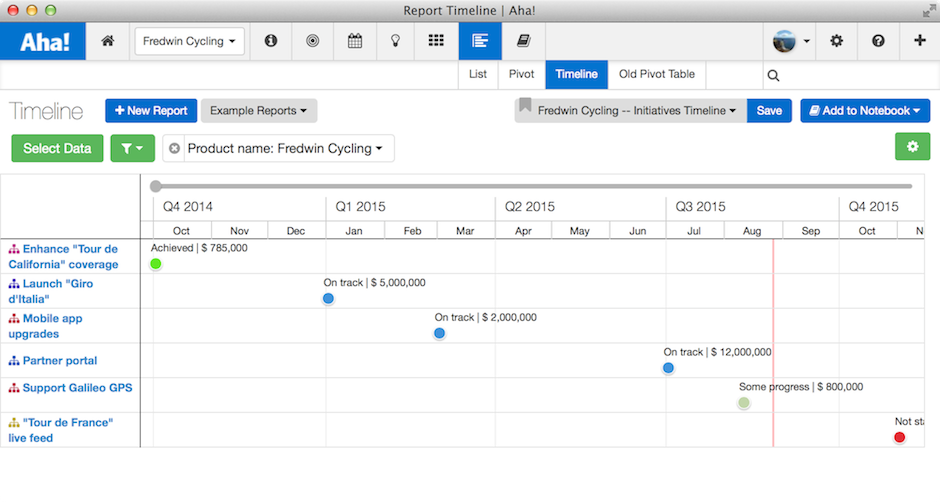Open the Initiatives Timeline report dropdown
The width and height of the screenshot is (940, 502).
click(637, 110)
